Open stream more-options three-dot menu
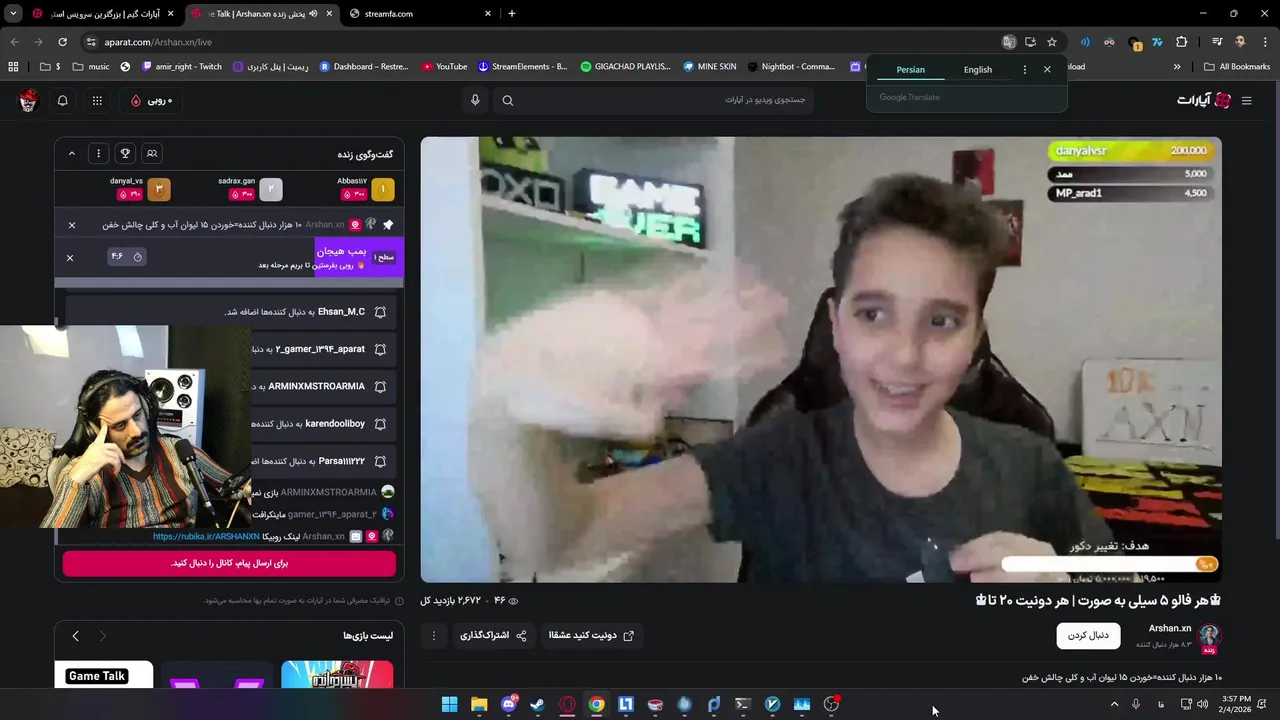 tap(433, 635)
